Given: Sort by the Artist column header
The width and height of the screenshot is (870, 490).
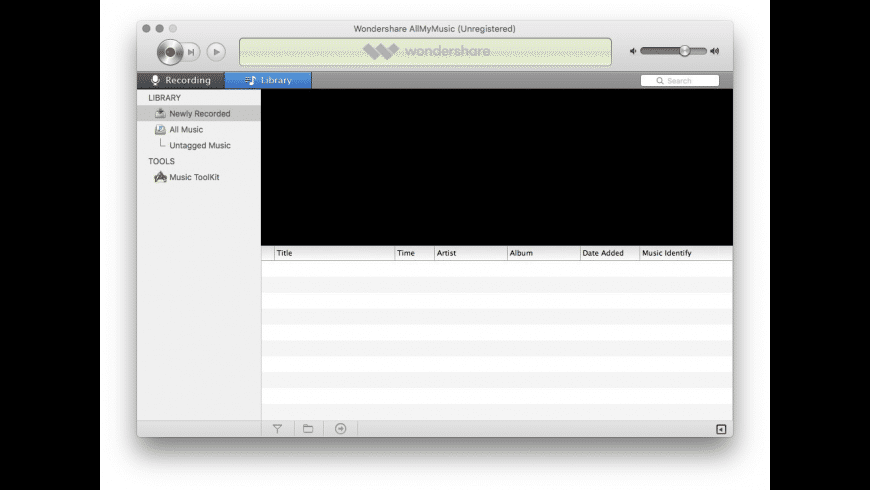Looking at the screenshot, I should (471, 253).
